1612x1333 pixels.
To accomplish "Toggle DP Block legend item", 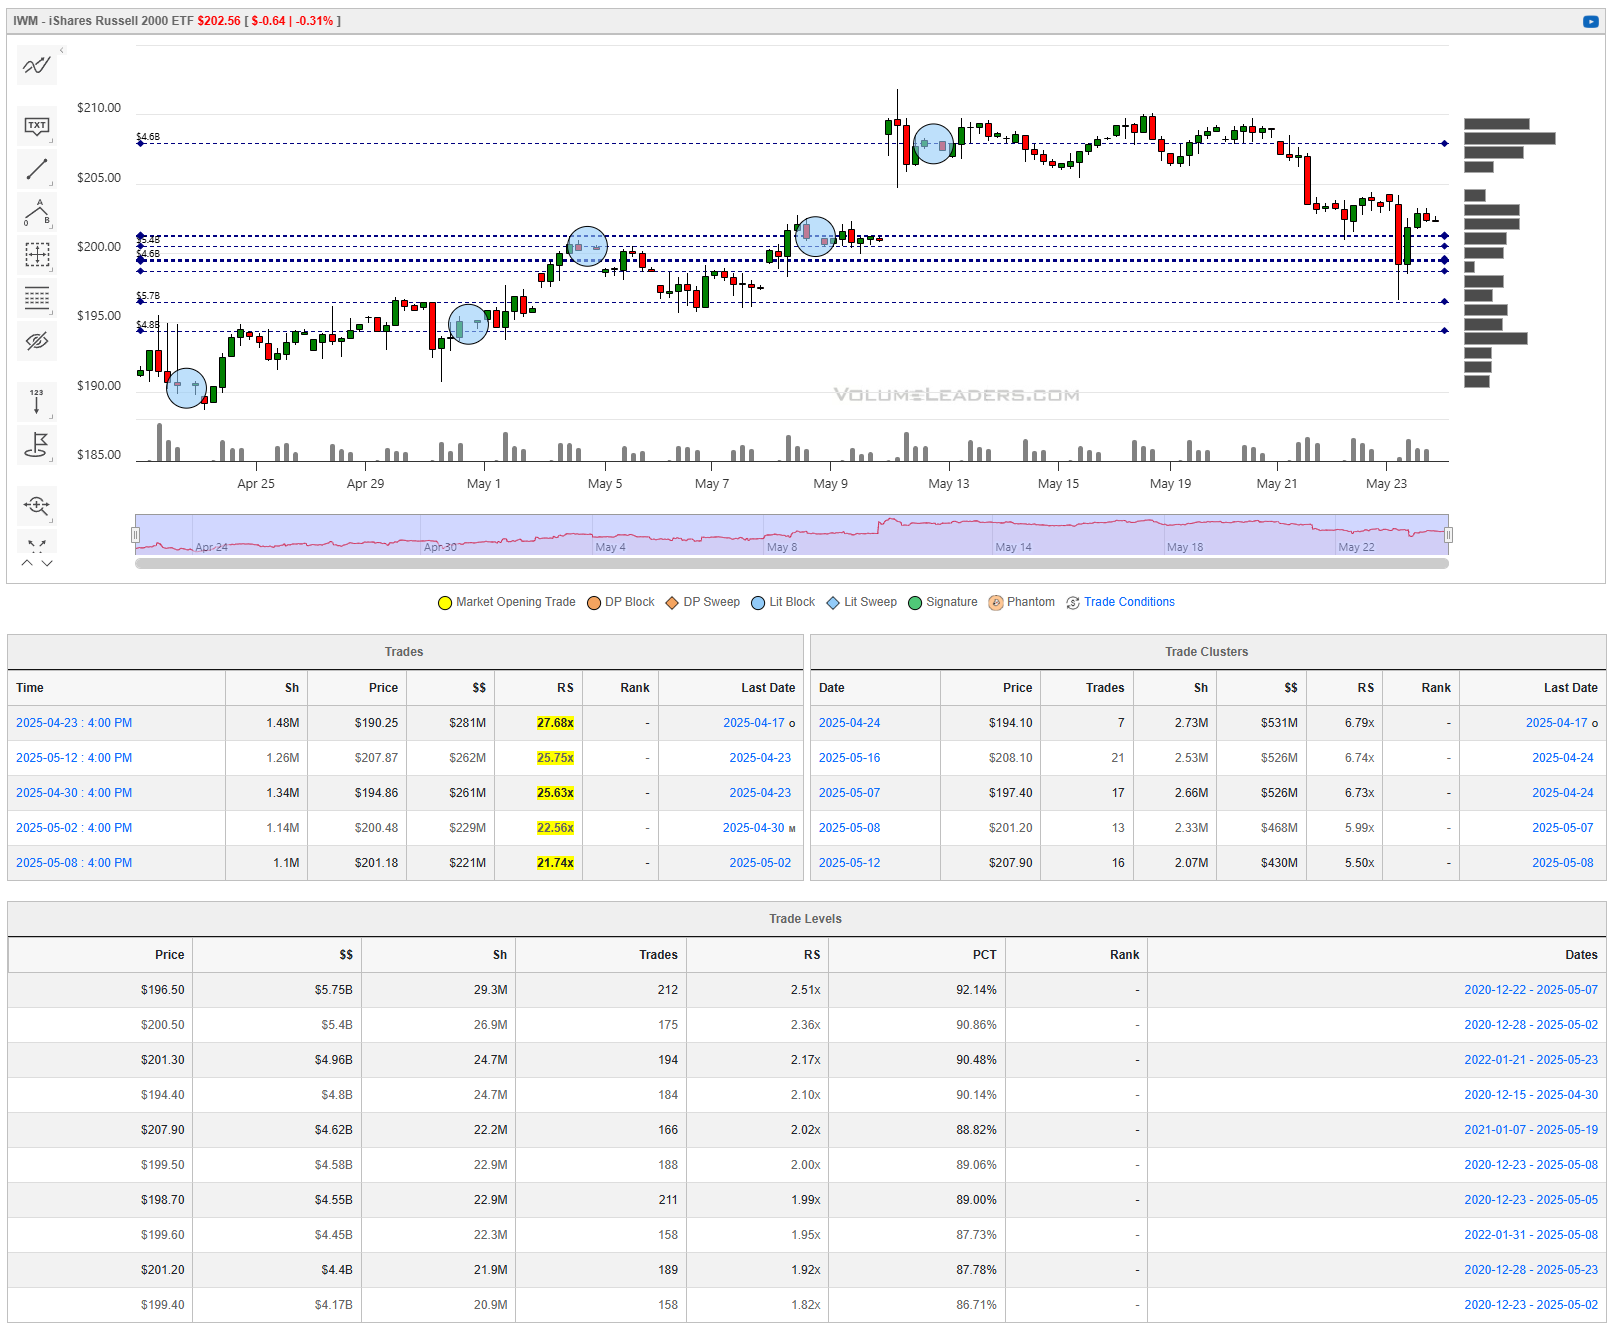I will (621, 602).
